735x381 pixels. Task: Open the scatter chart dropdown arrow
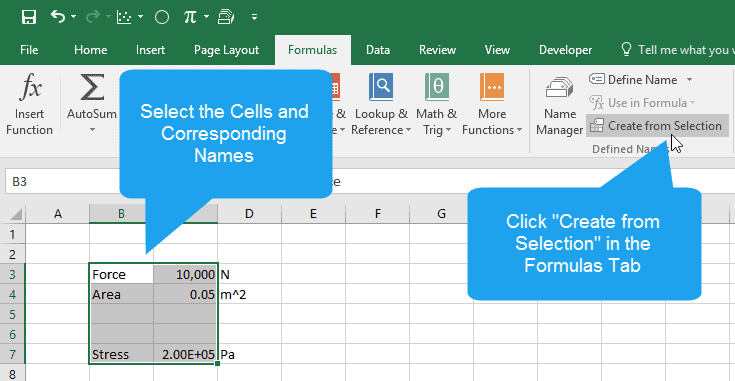140,17
